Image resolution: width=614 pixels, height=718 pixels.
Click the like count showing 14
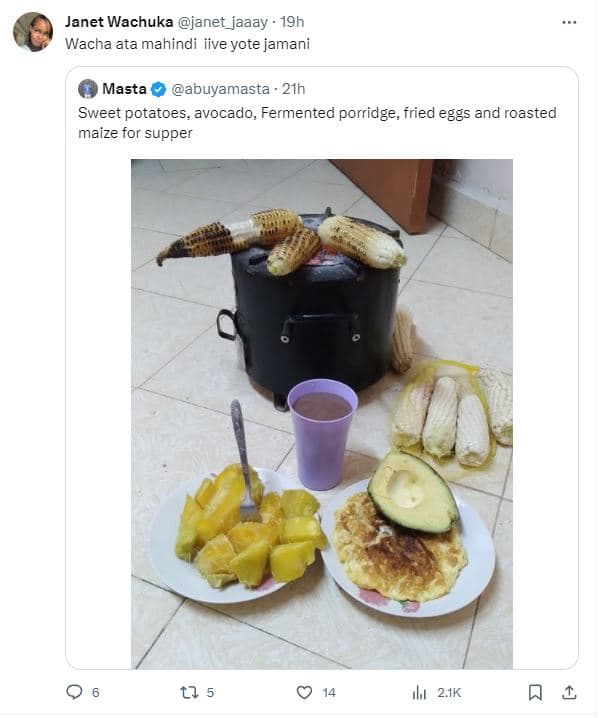click(x=329, y=692)
